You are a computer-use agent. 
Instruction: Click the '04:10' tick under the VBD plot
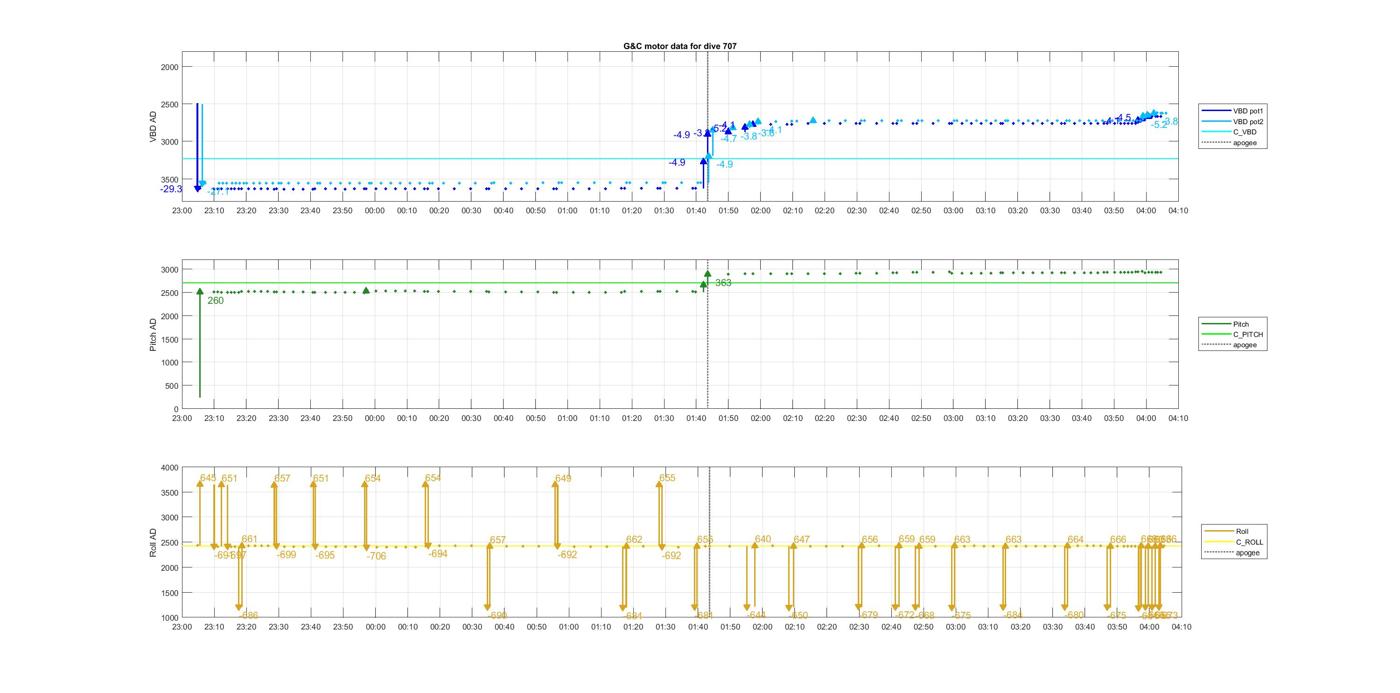(1177, 211)
